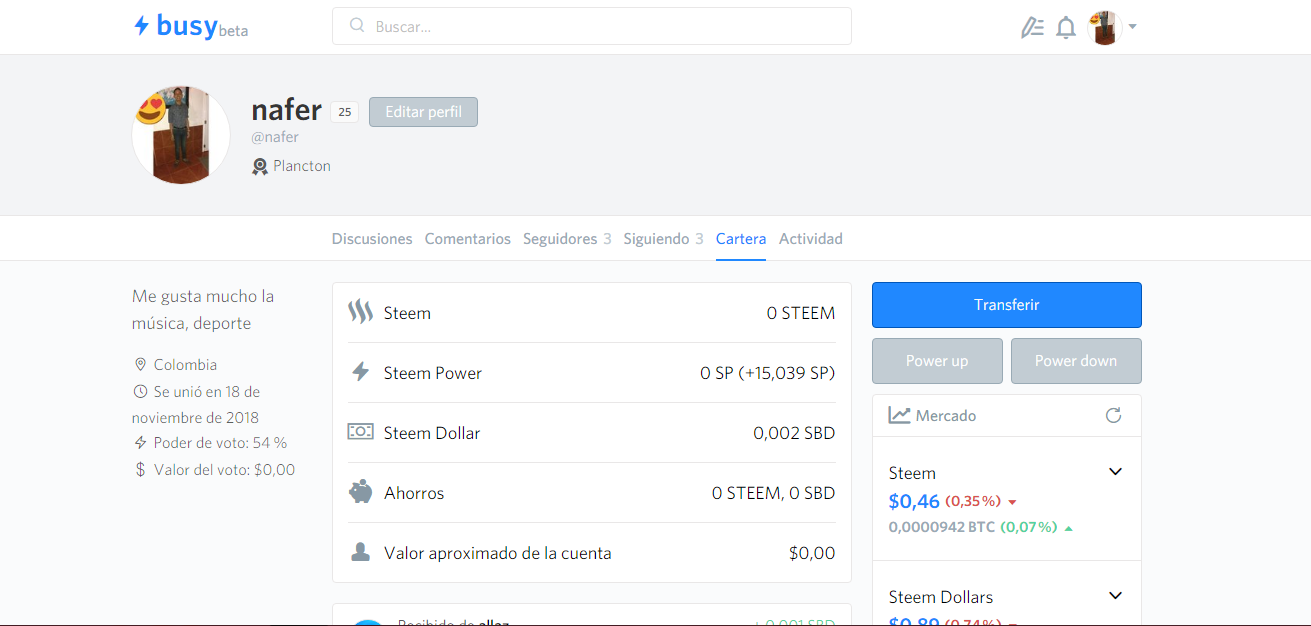The height and width of the screenshot is (626, 1311).
Task: Click the account value person icon
Action: tap(360, 552)
